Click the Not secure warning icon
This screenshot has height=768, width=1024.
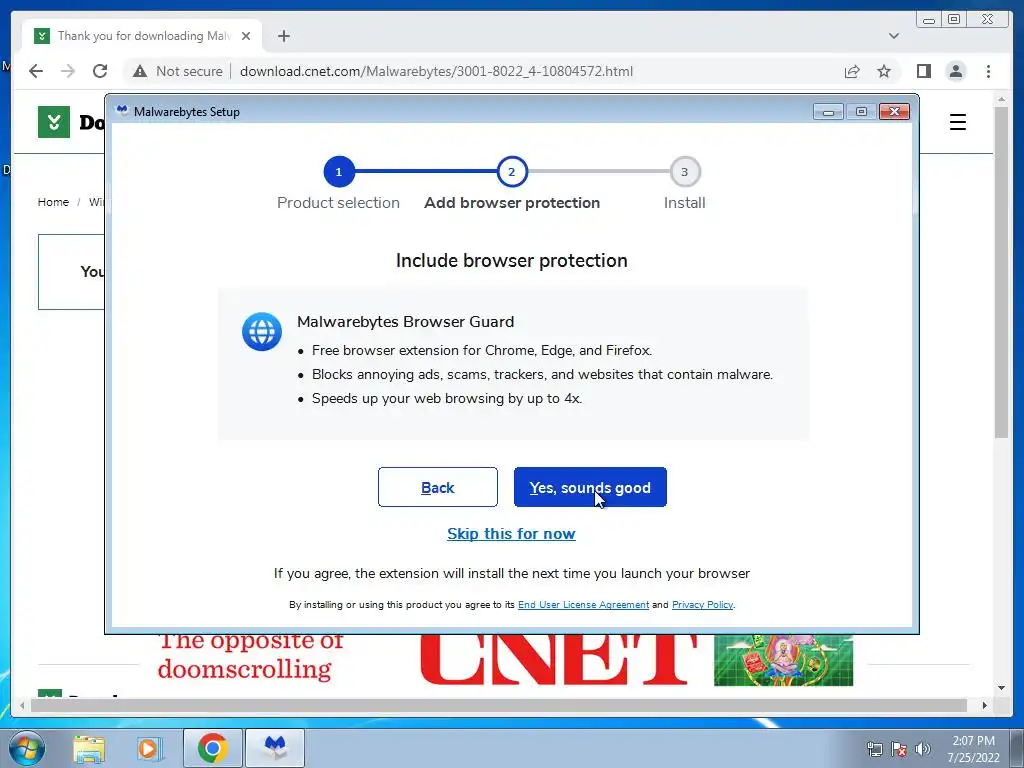tap(140, 71)
